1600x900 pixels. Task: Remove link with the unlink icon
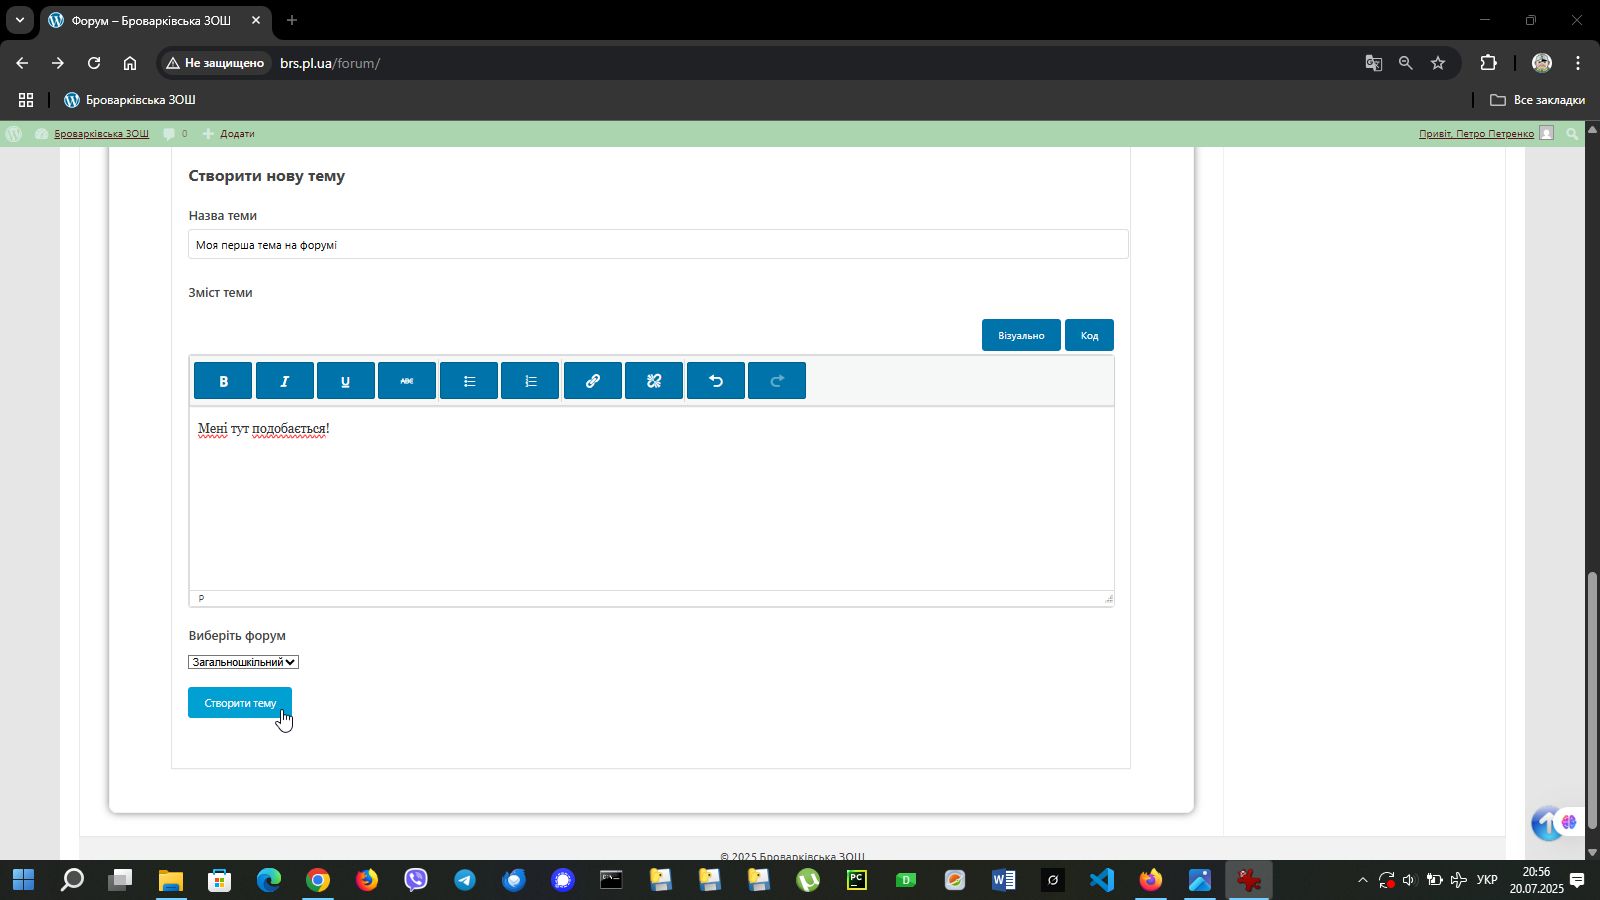[x=654, y=381]
